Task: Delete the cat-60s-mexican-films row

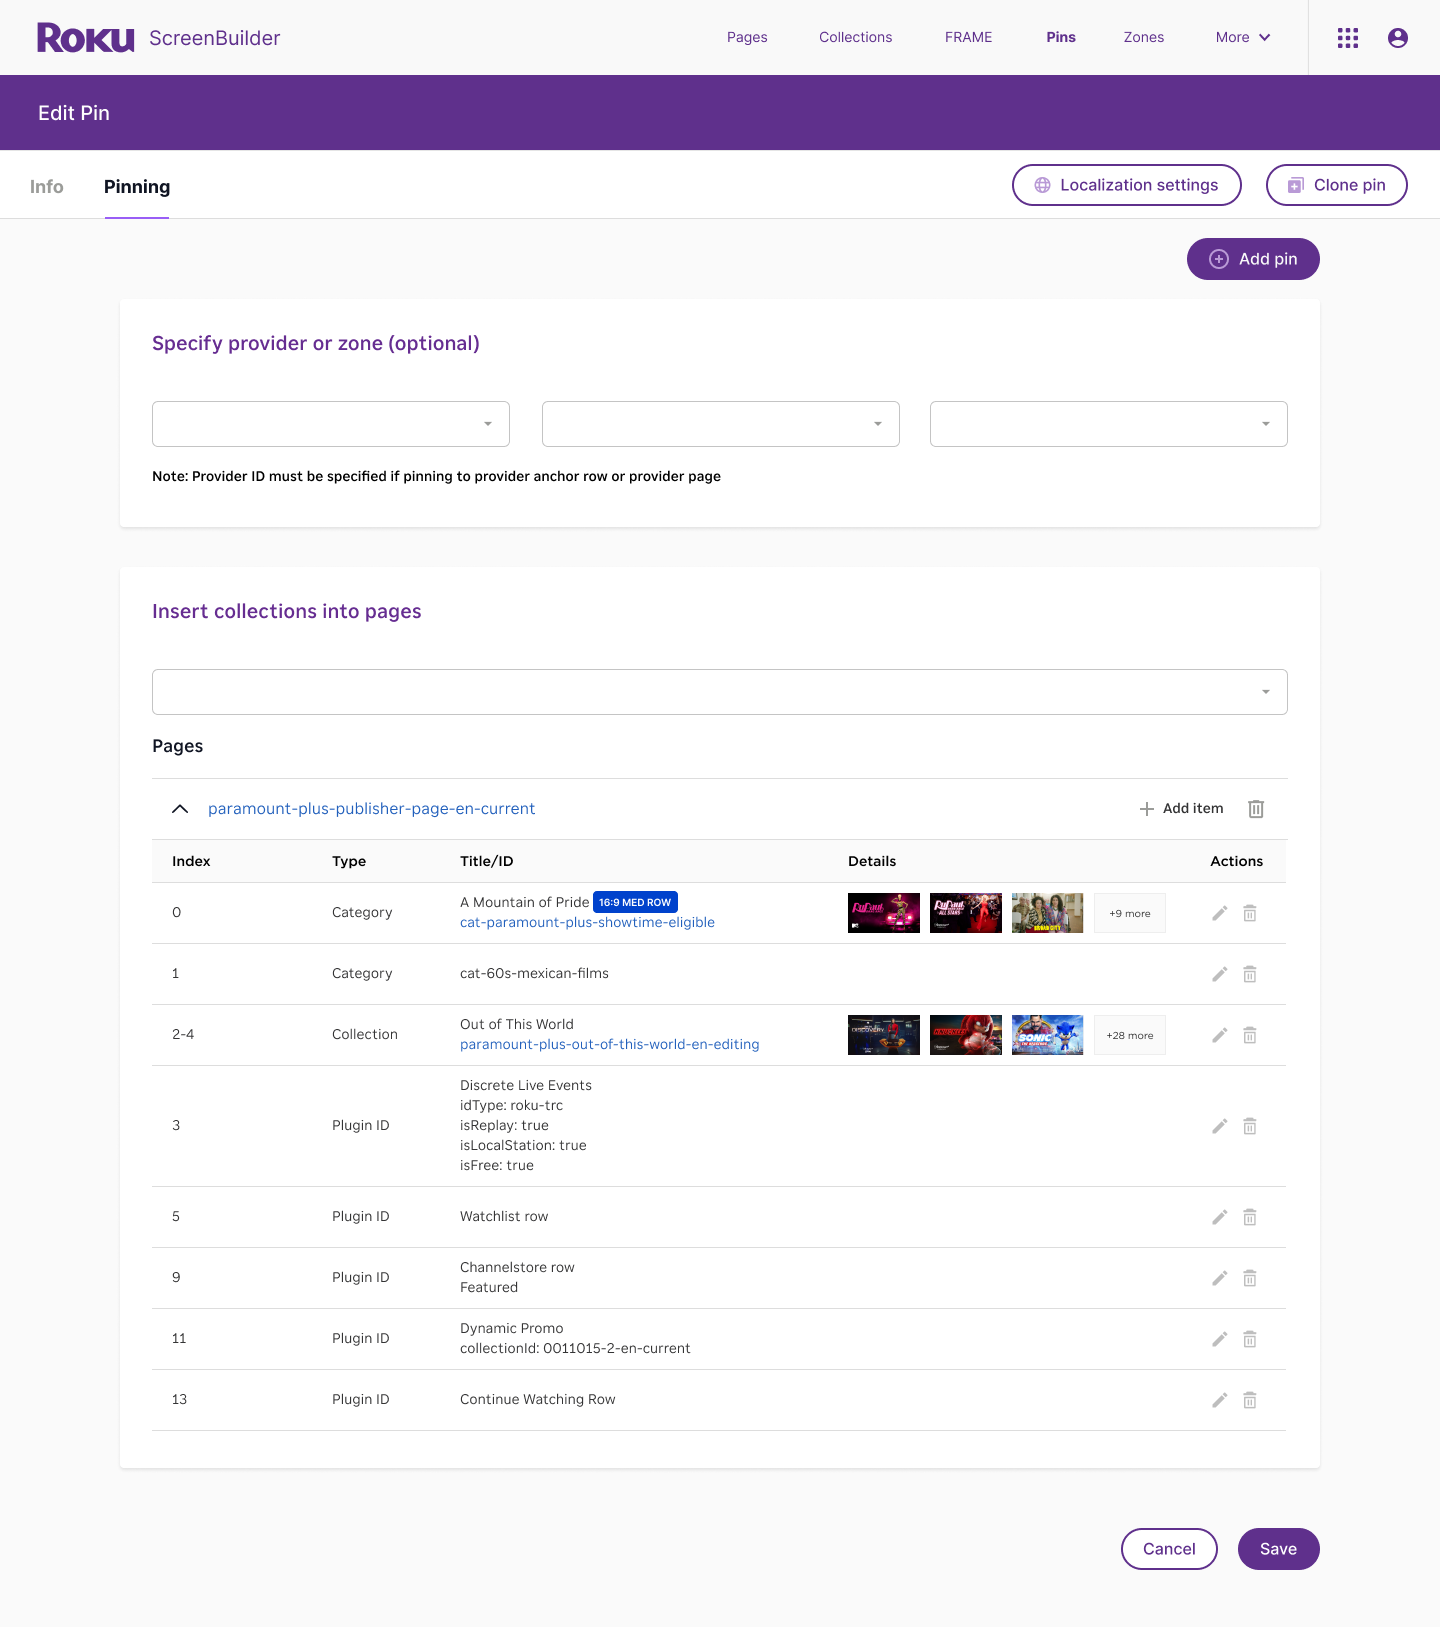Action: (1250, 974)
